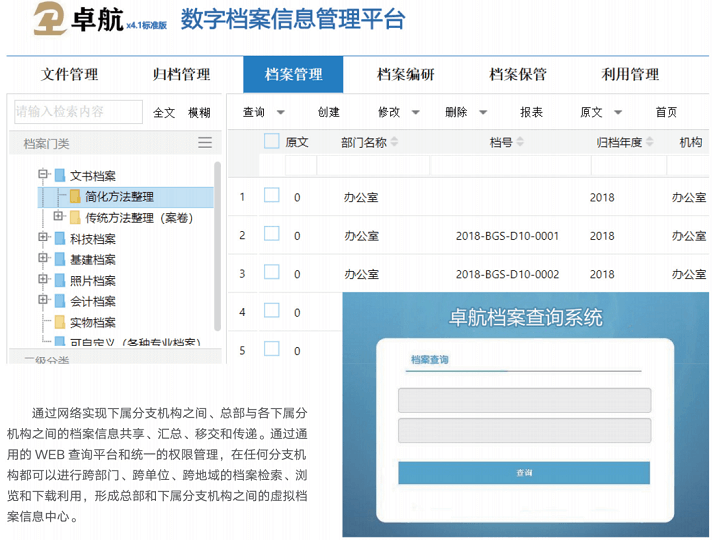Select 实物档案 in the tree

(x=93, y=322)
